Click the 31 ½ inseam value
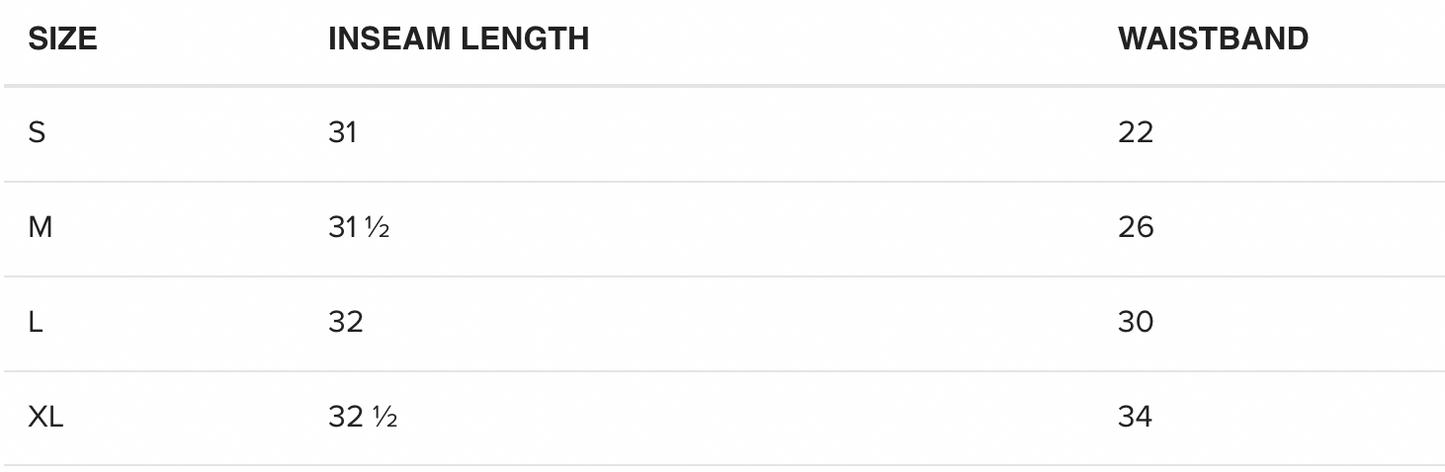Viewport: 1445px width, 472px height. [x=358, y=228]
